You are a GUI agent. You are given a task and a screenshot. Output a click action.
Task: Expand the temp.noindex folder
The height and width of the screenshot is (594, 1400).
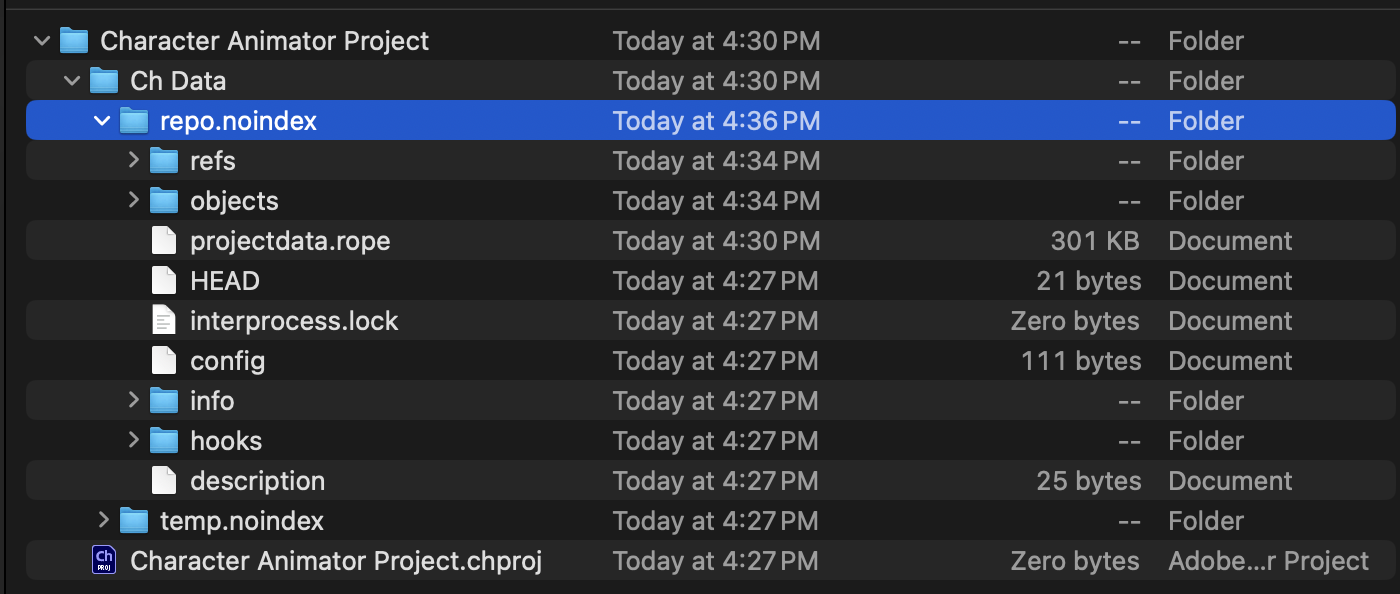(x=103, y=521)
